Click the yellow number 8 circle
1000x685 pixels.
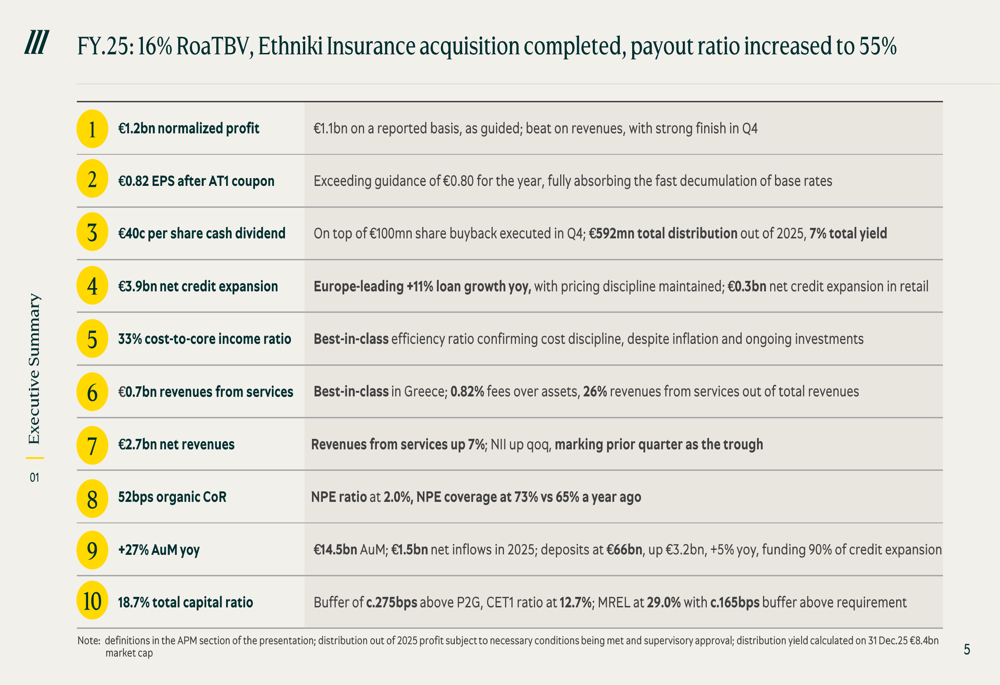(x=92, y=497)
